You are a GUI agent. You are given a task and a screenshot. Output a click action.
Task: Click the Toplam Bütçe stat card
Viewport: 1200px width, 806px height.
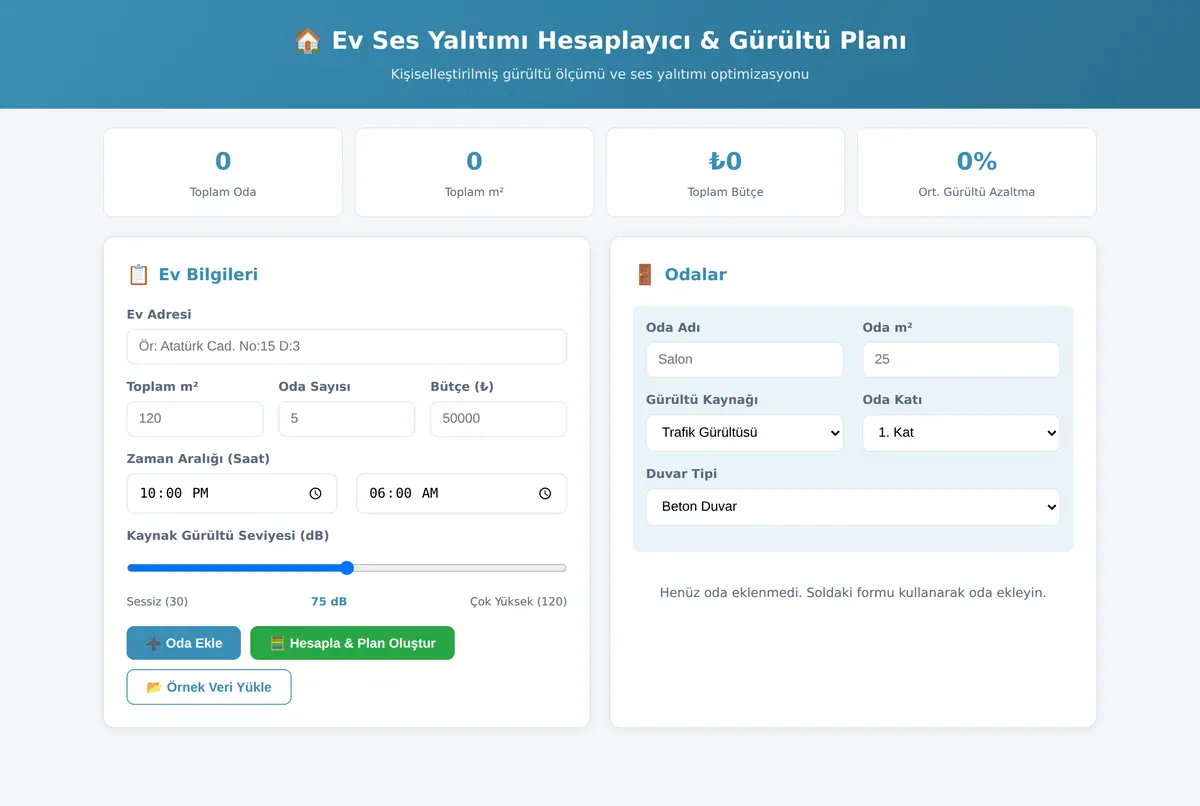click(x=725, y=172)
